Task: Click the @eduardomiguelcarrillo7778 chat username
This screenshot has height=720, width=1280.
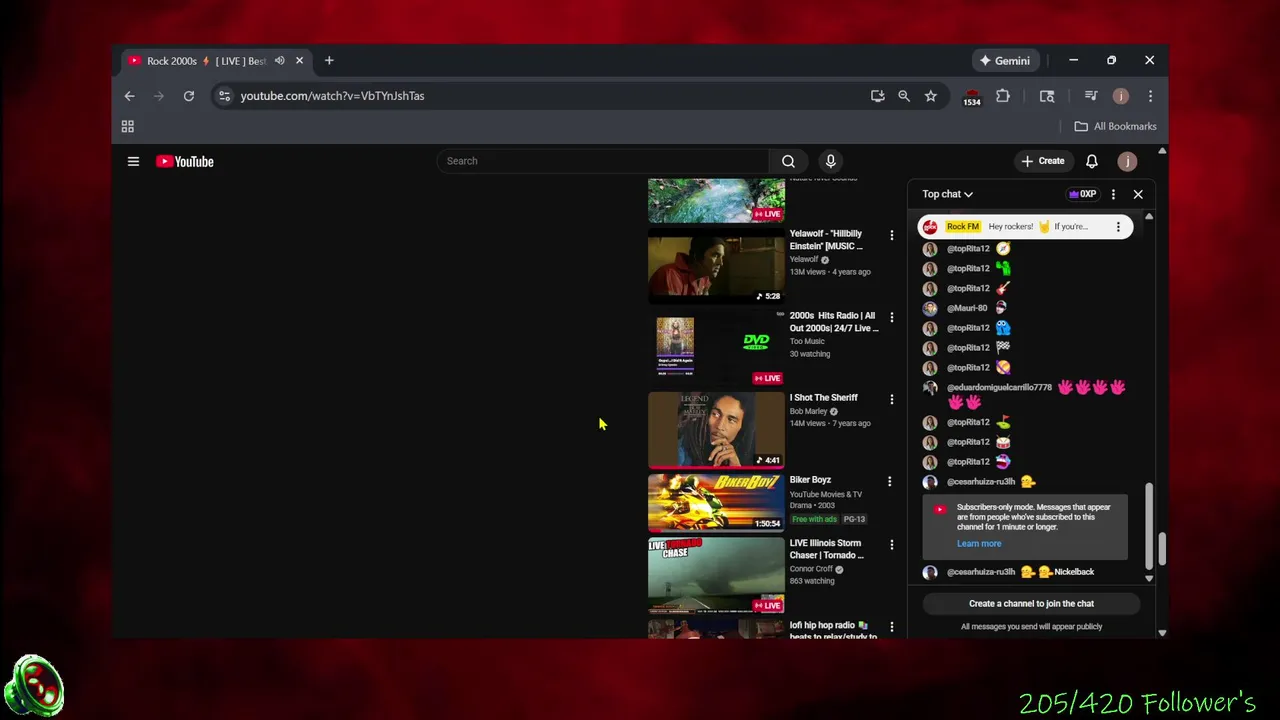Action: coord(999,387)
